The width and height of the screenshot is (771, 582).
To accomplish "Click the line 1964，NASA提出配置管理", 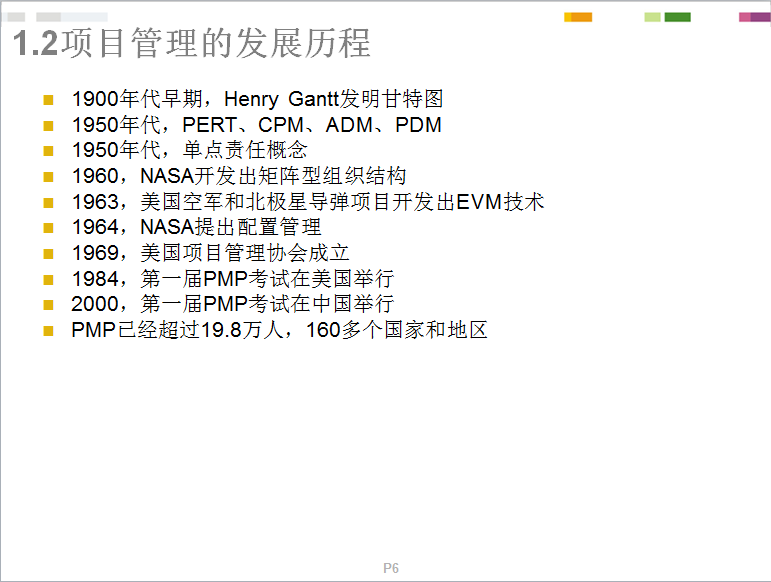I will [x=197, y=227].
